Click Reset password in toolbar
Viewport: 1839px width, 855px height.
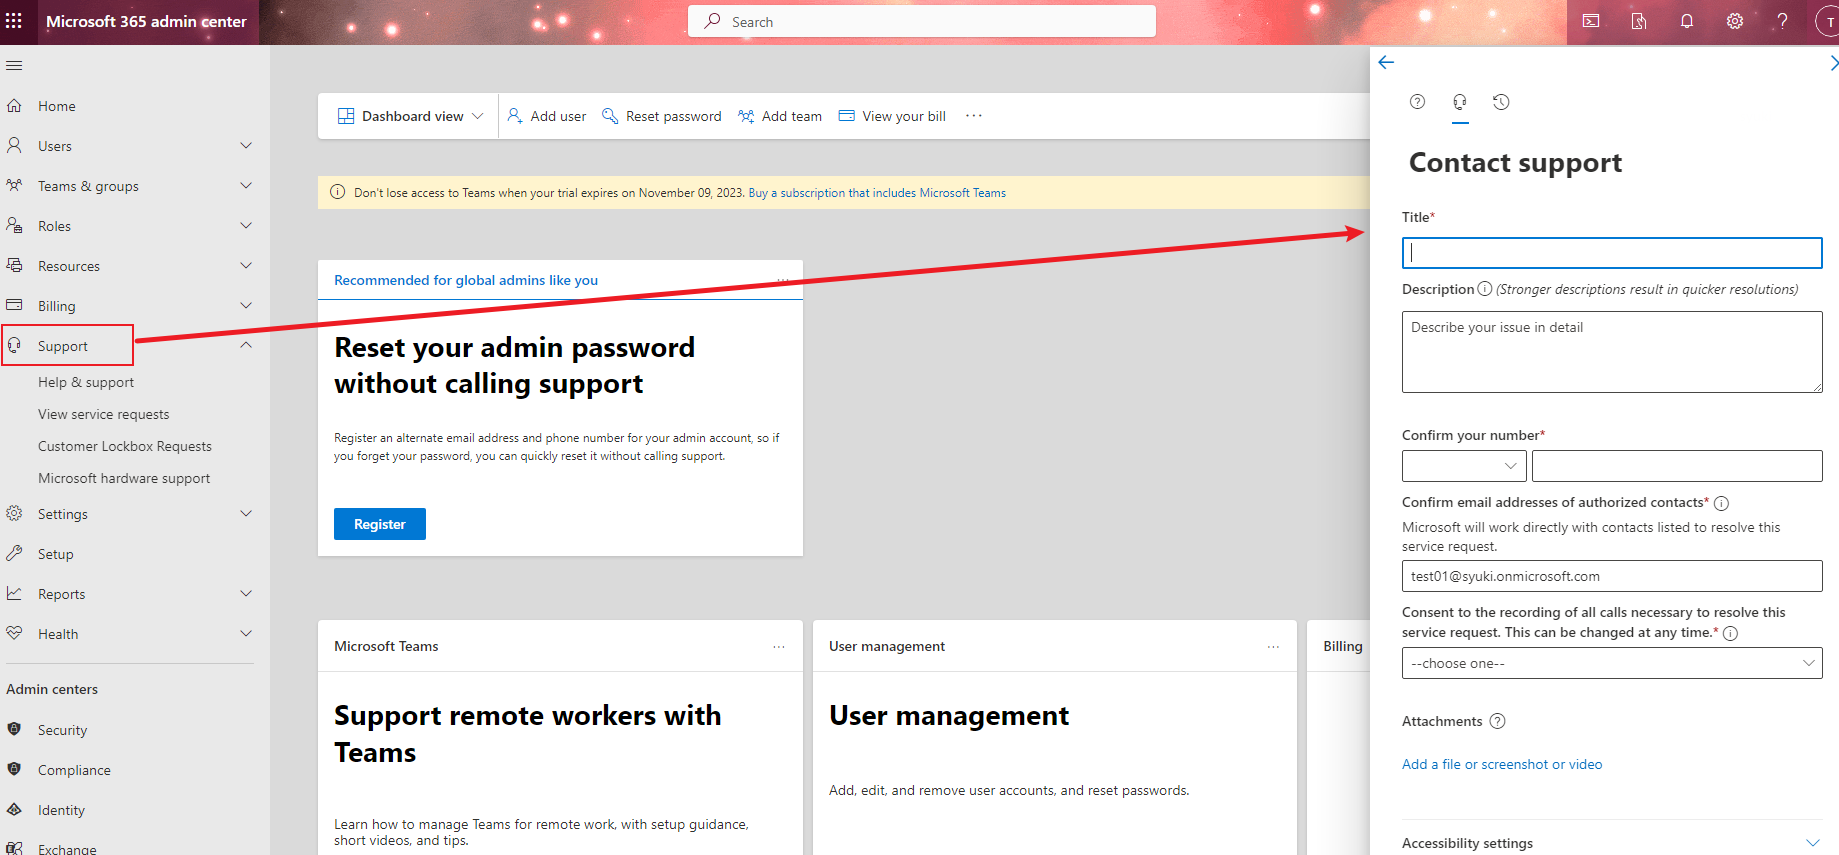tap(662, 116)
